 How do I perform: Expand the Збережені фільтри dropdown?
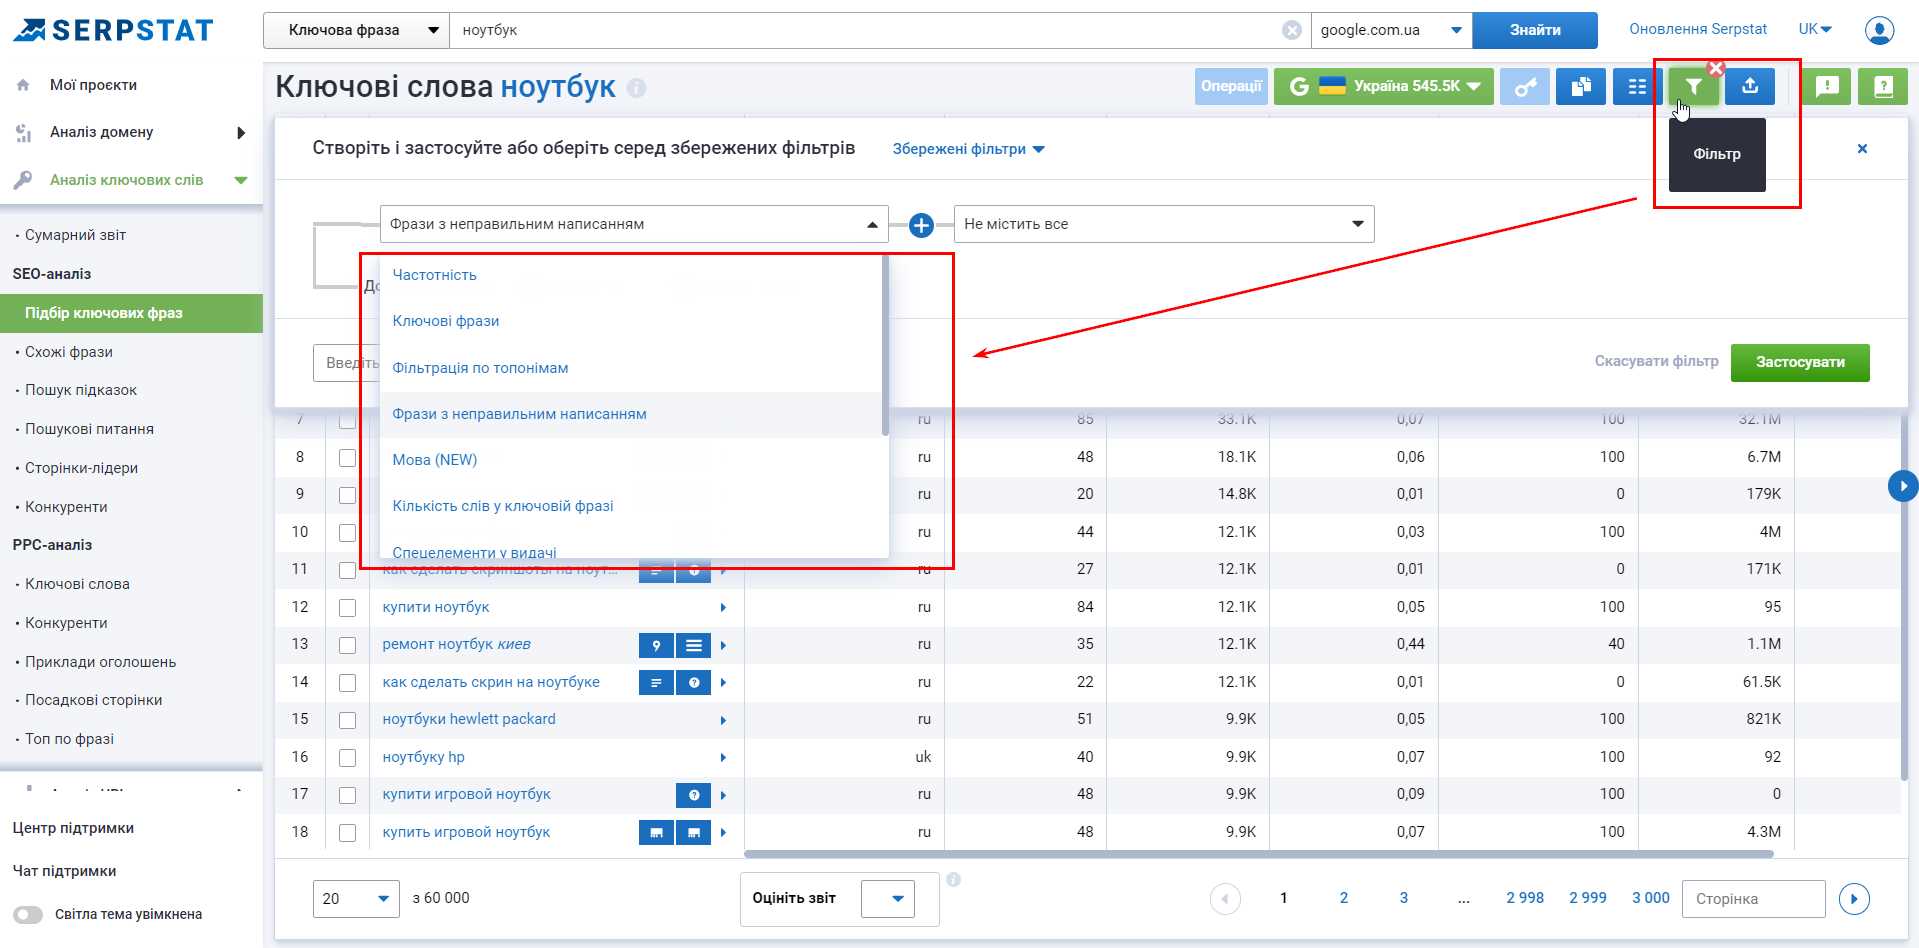(x=968, y=149)
